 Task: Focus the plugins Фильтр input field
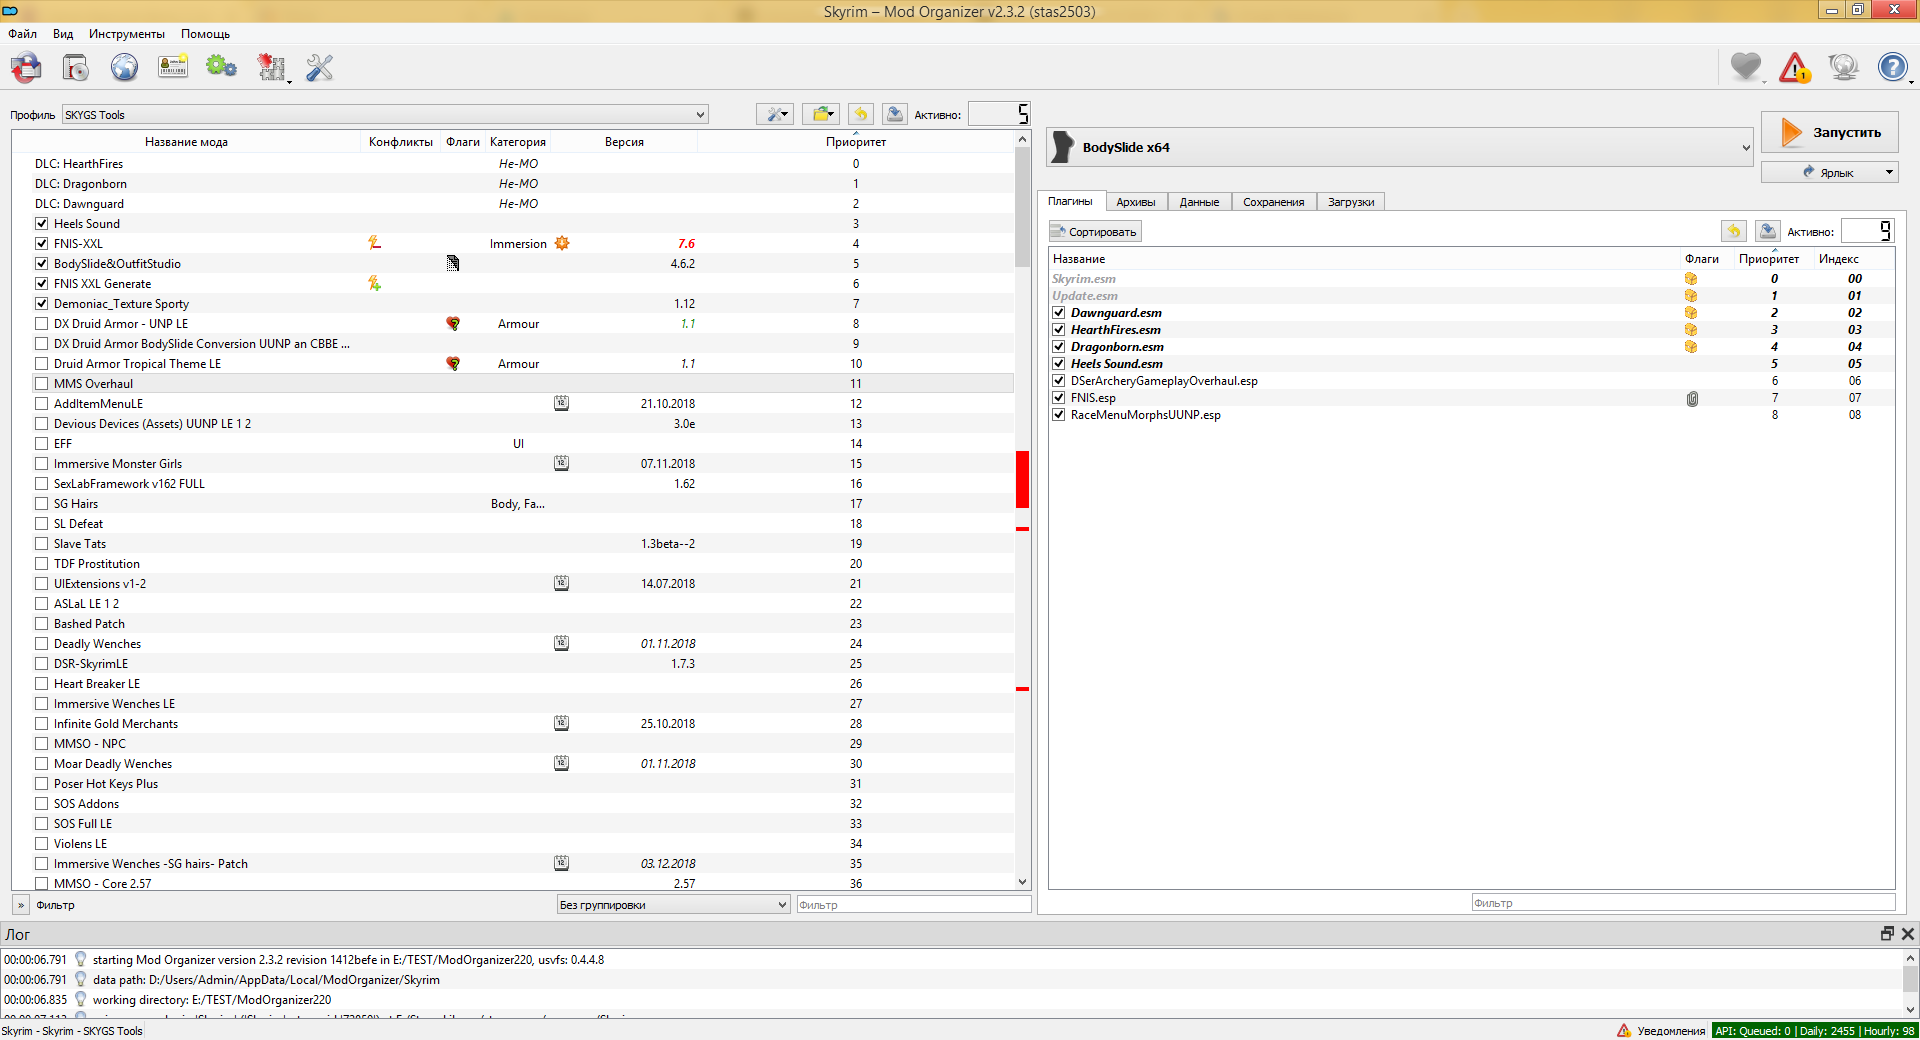click(1683, 903)
